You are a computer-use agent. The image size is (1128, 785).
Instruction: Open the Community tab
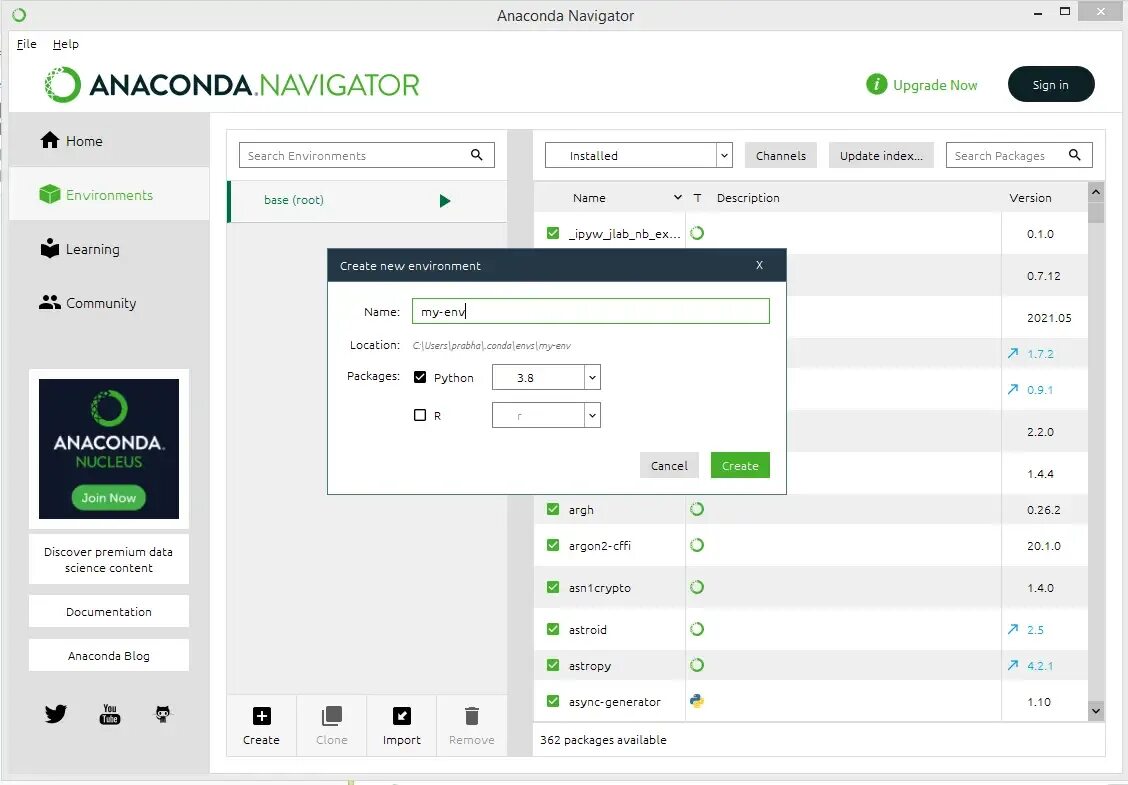coord(109,303)
